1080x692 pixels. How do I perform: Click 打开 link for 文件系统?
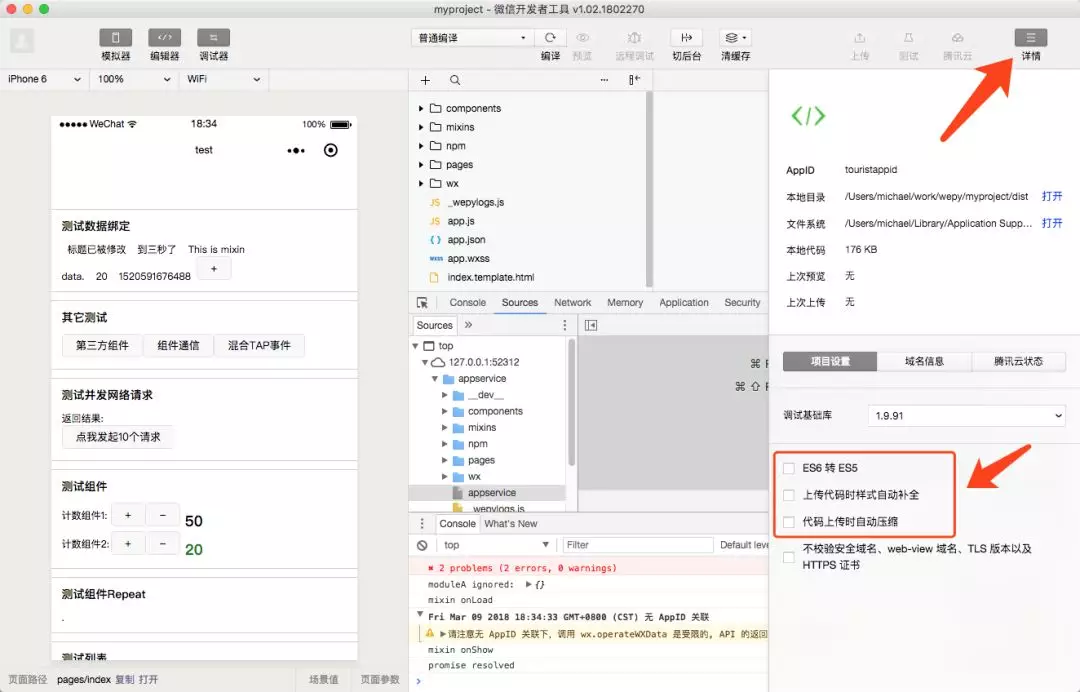[1052, 224]
